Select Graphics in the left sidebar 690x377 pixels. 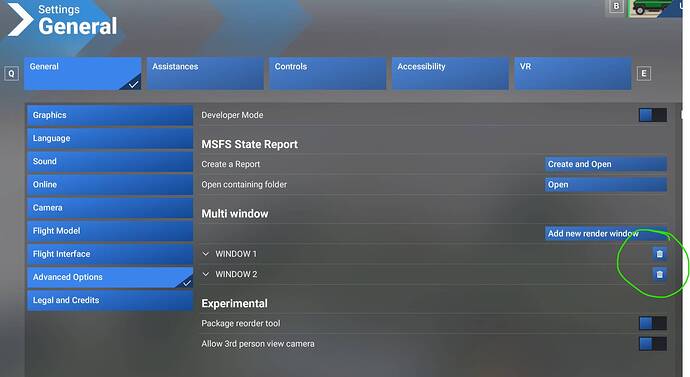tap(110, 115)
